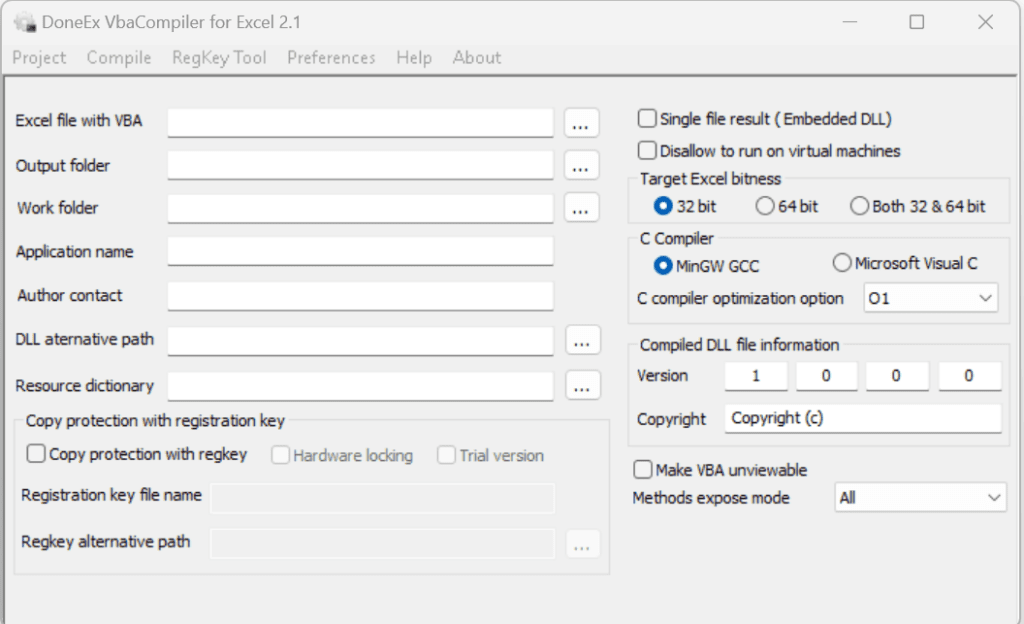Open the Compile menu
Viewport: 1024px width, 624px height.
point(119,58)
